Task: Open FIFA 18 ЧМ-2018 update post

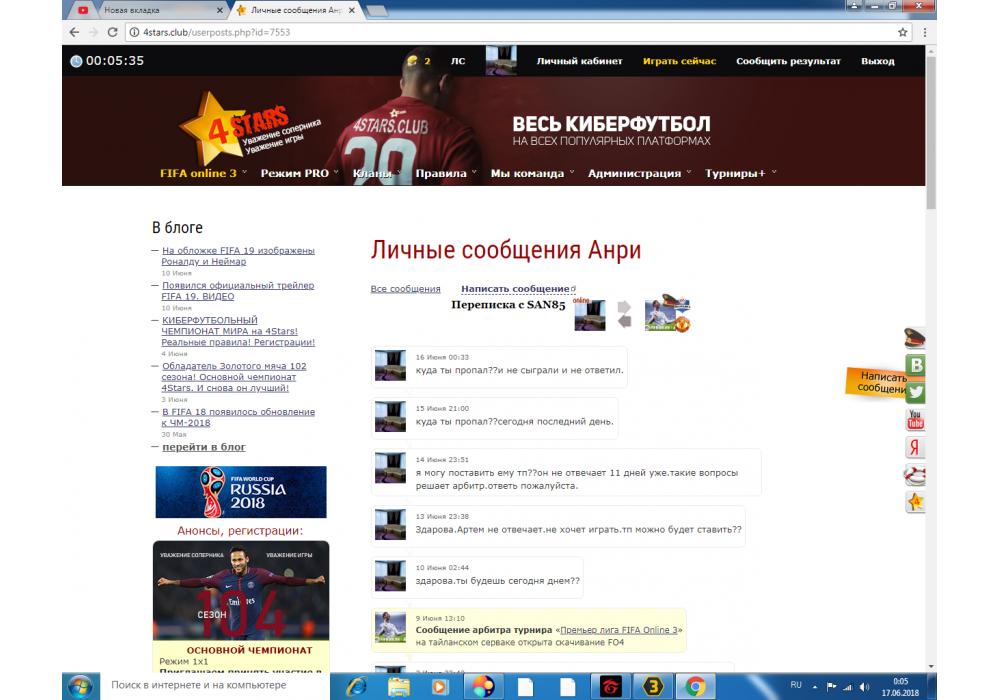Action: (238, 417)
